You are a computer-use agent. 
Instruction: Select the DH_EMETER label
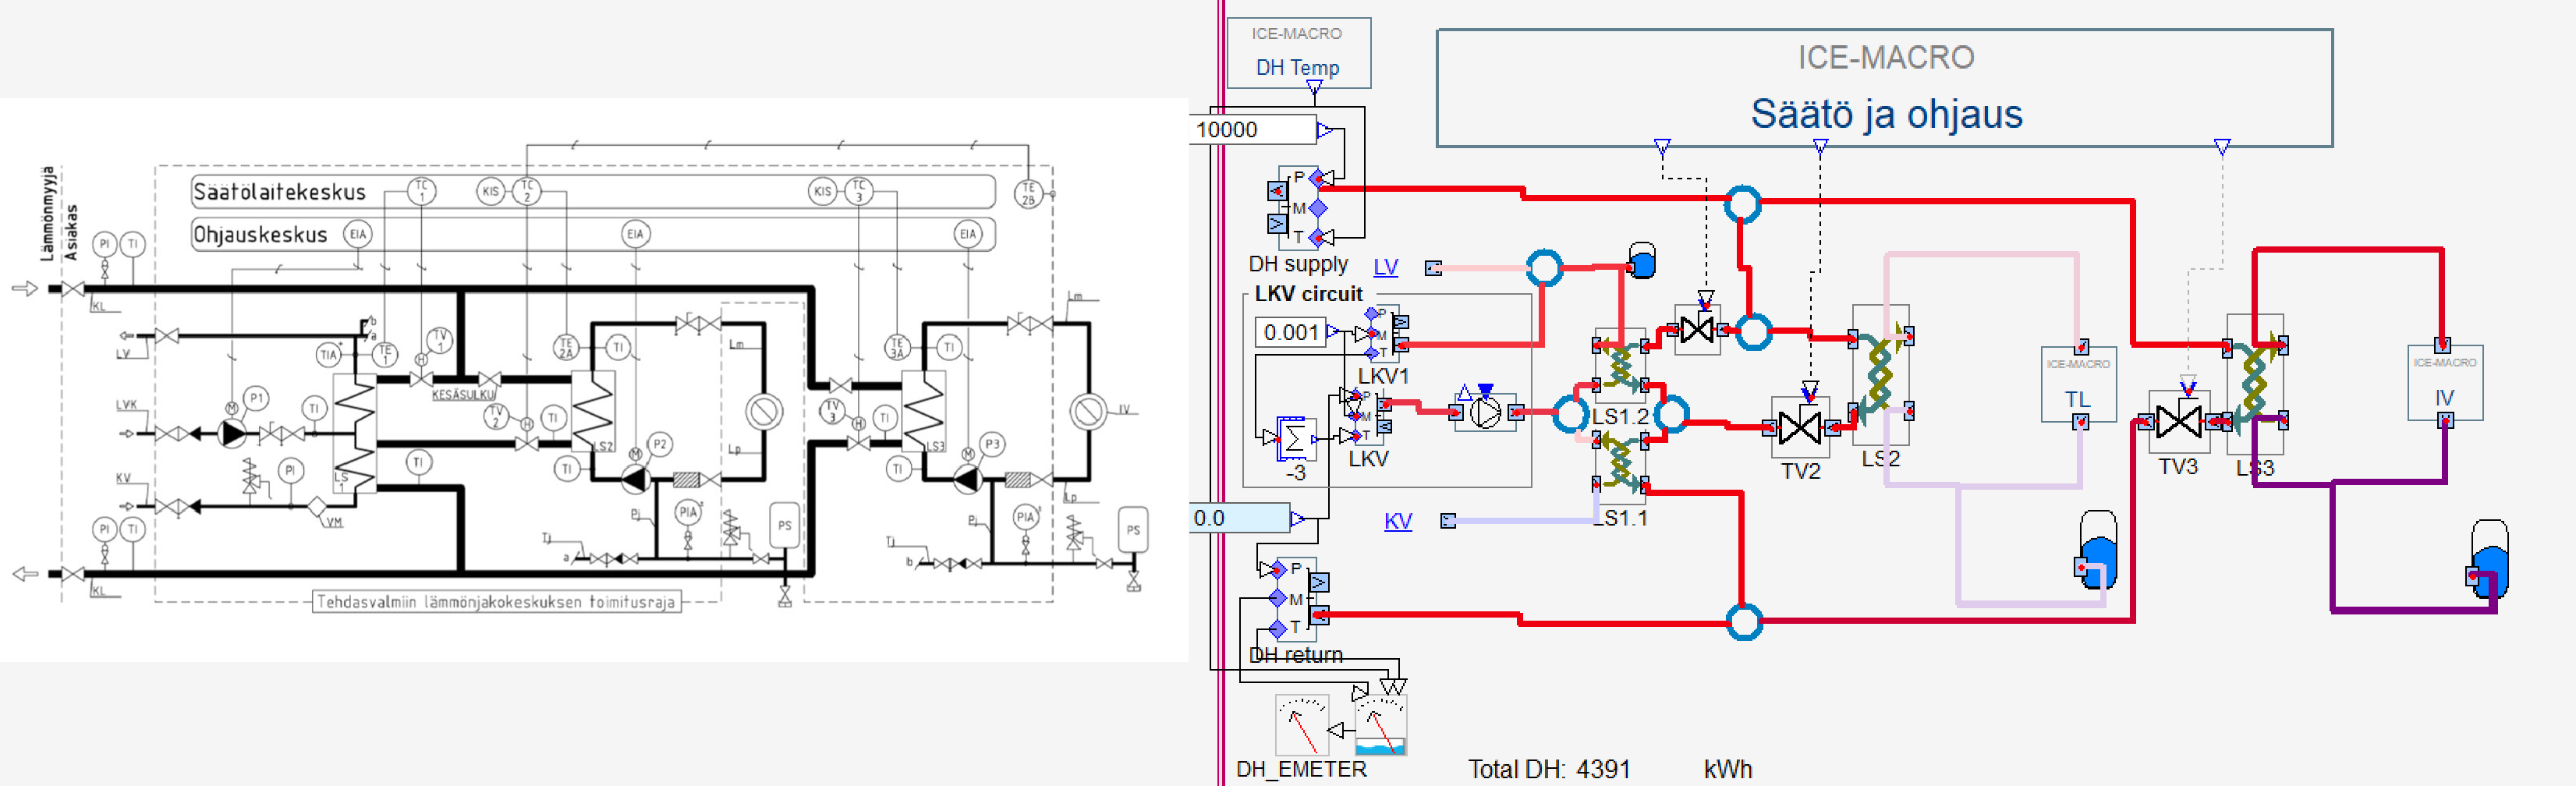click(1301, 769)
